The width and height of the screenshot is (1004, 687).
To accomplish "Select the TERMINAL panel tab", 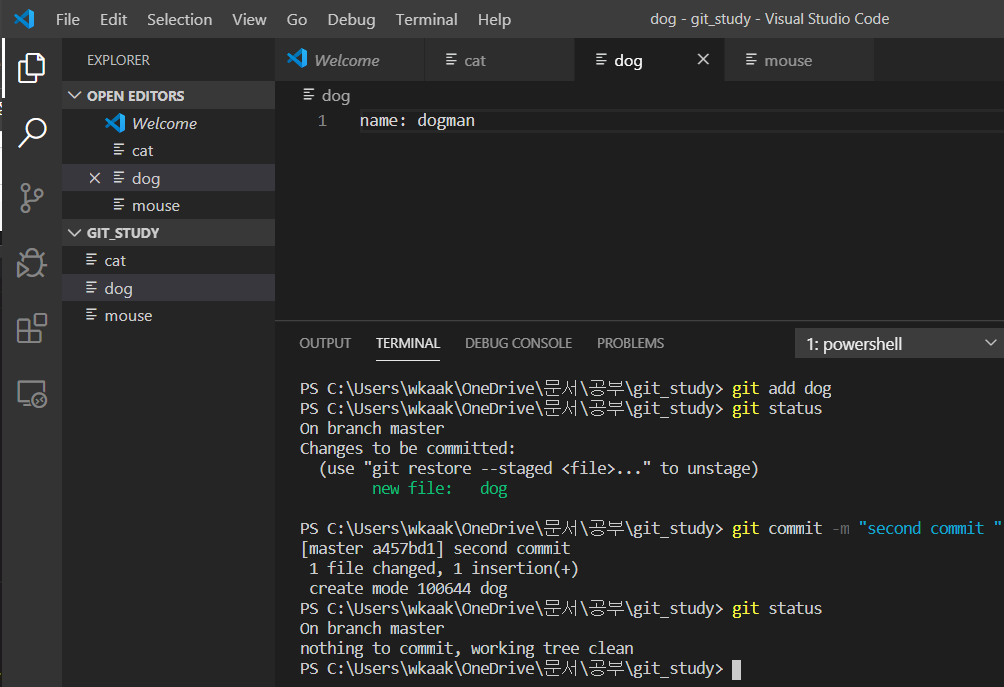I will [x=408, y=343].
